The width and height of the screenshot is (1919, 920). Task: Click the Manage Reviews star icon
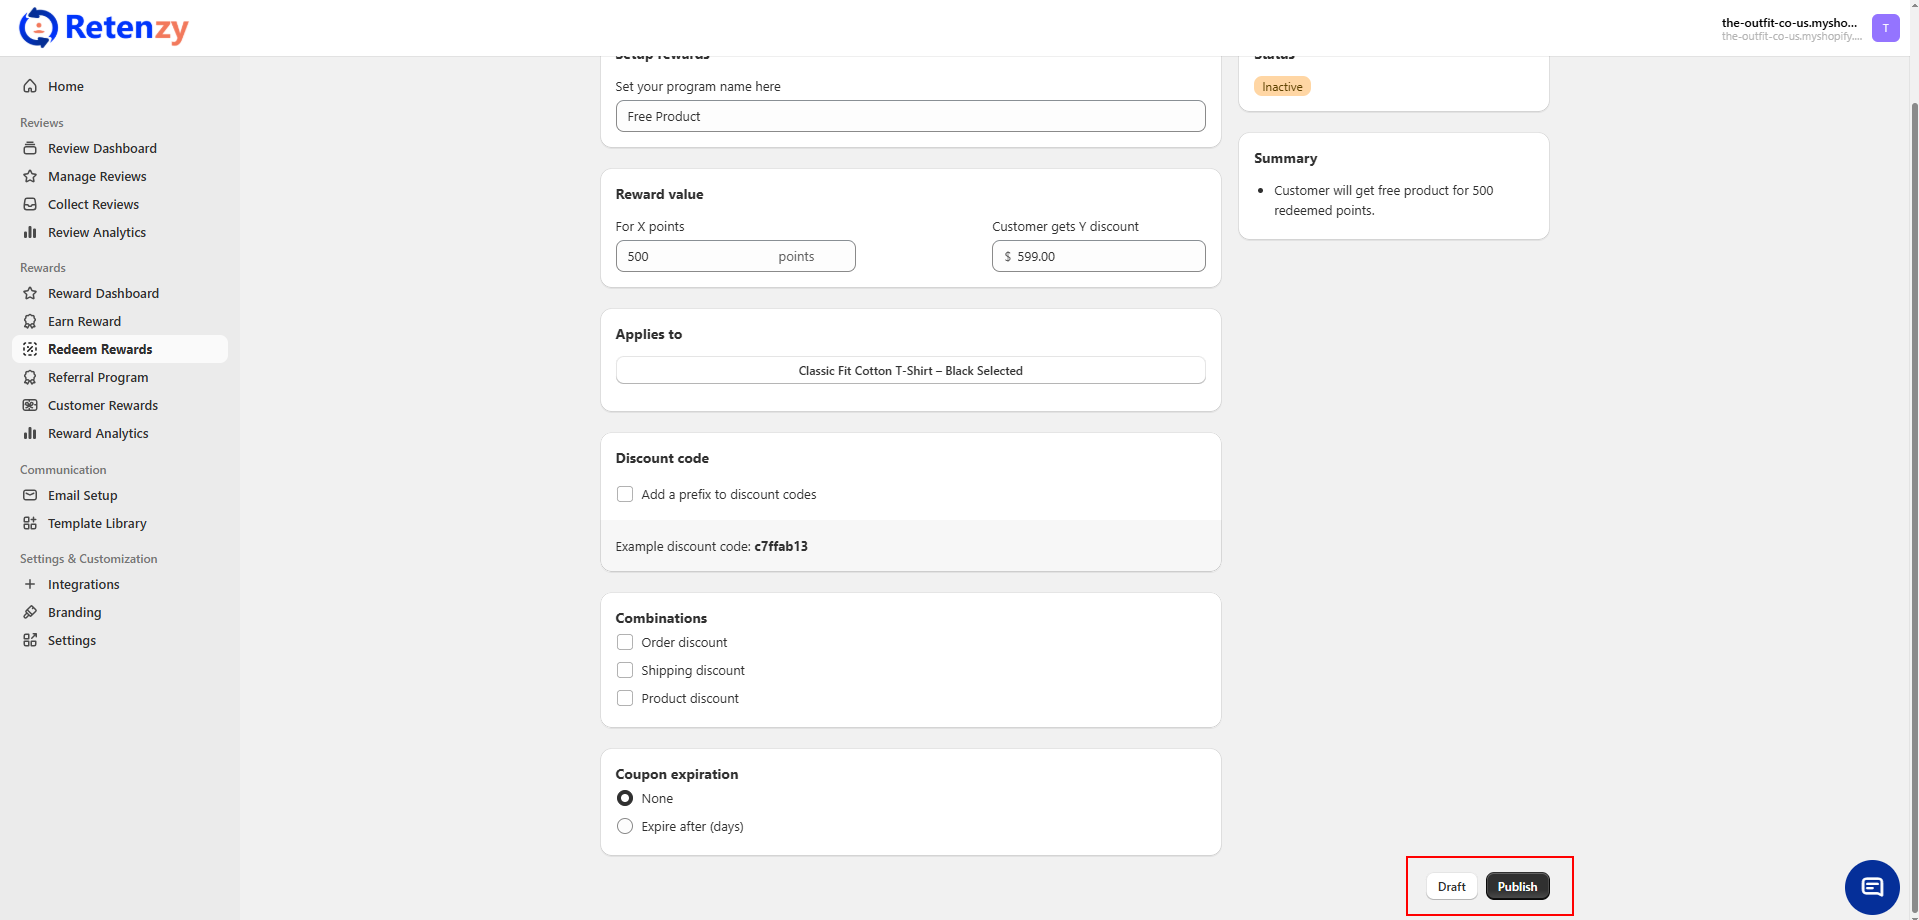click(30, 176)
